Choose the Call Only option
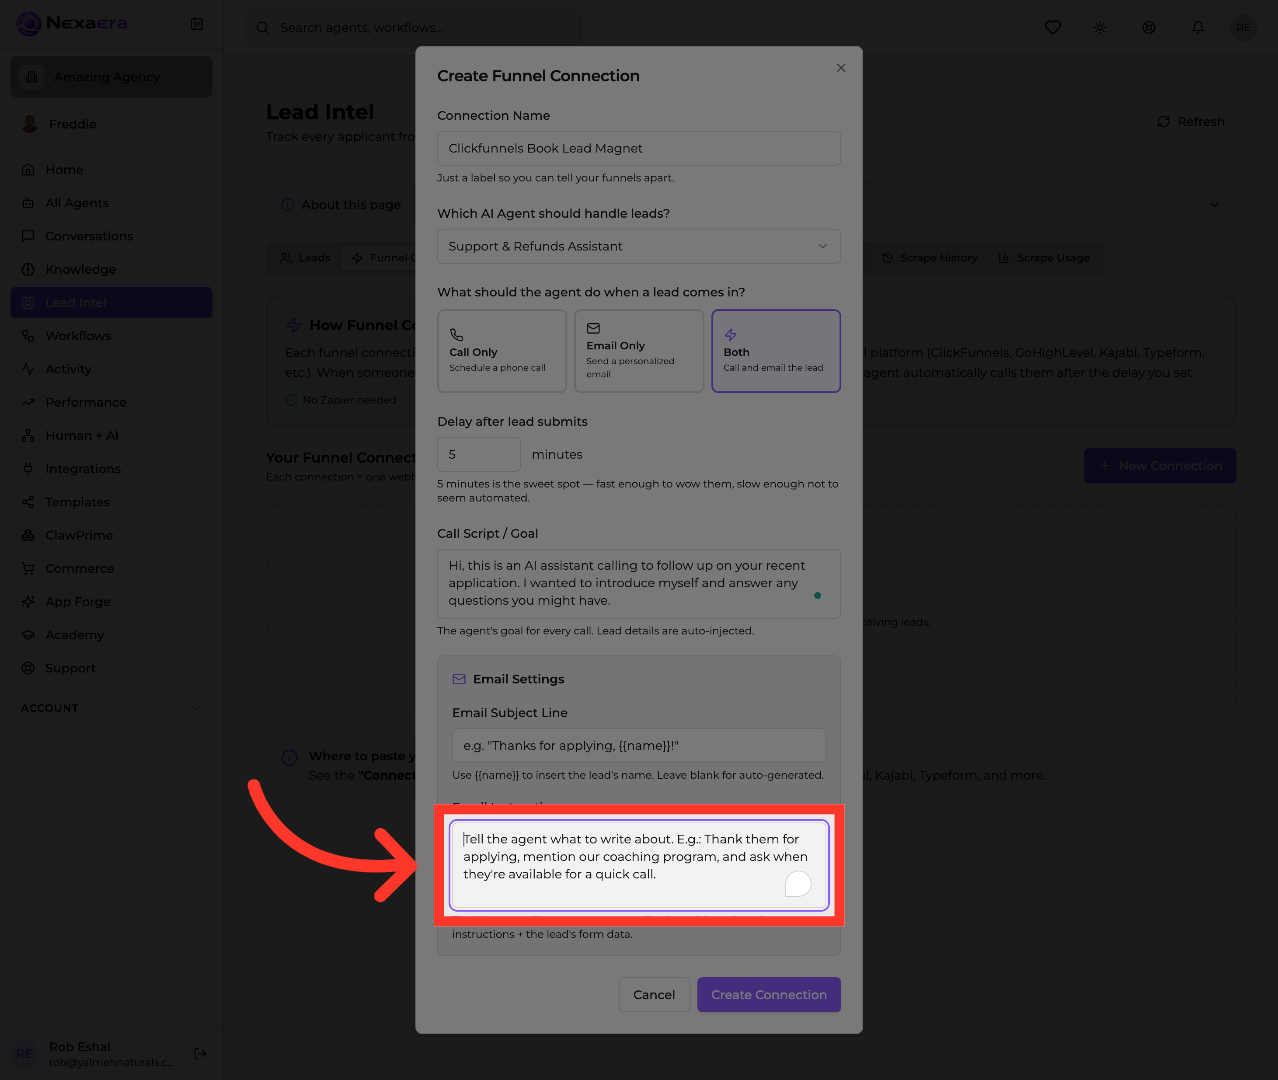This screenshot has width=1278, height=1080. (502, 351)
